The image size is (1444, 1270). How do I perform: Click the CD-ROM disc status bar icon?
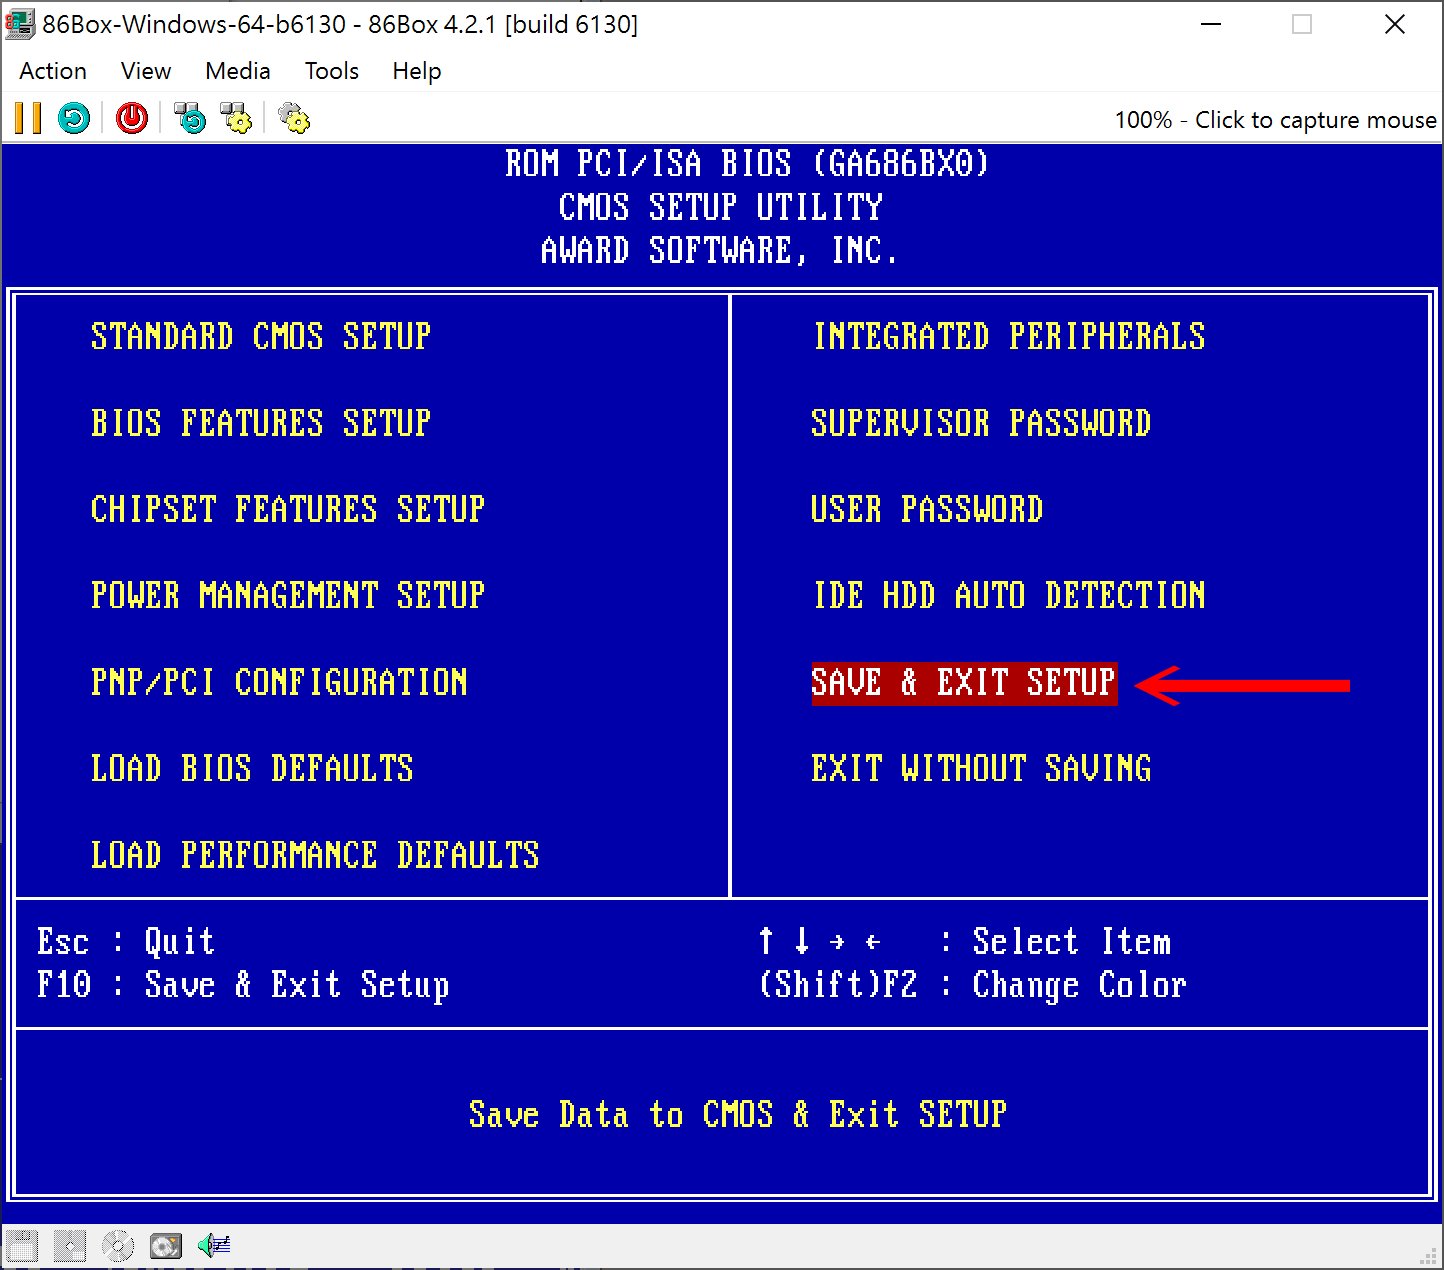[118, 1246]
